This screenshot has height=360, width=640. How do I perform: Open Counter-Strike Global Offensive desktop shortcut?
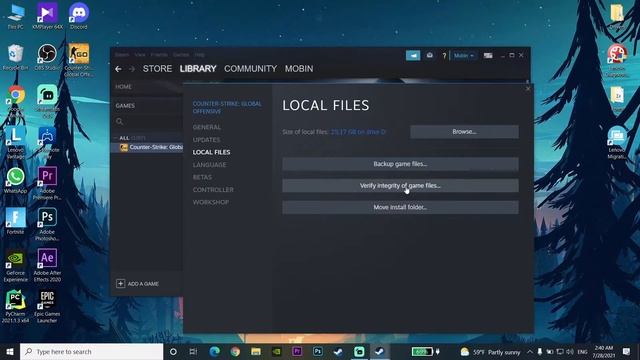[x=79, y=60]
